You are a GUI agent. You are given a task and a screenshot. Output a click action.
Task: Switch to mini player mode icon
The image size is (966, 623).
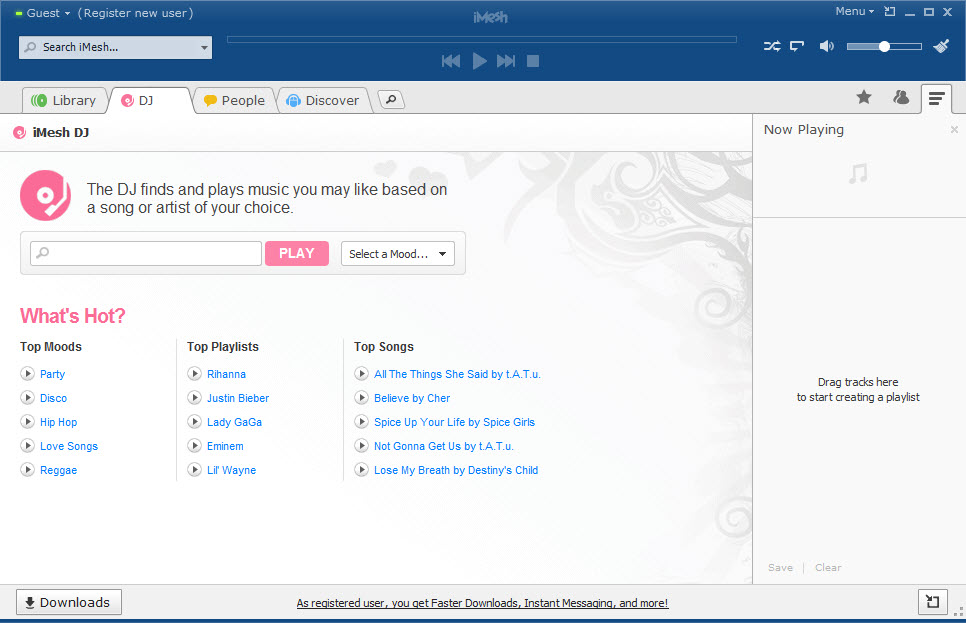pyautogui.click(x=890, y=12)
